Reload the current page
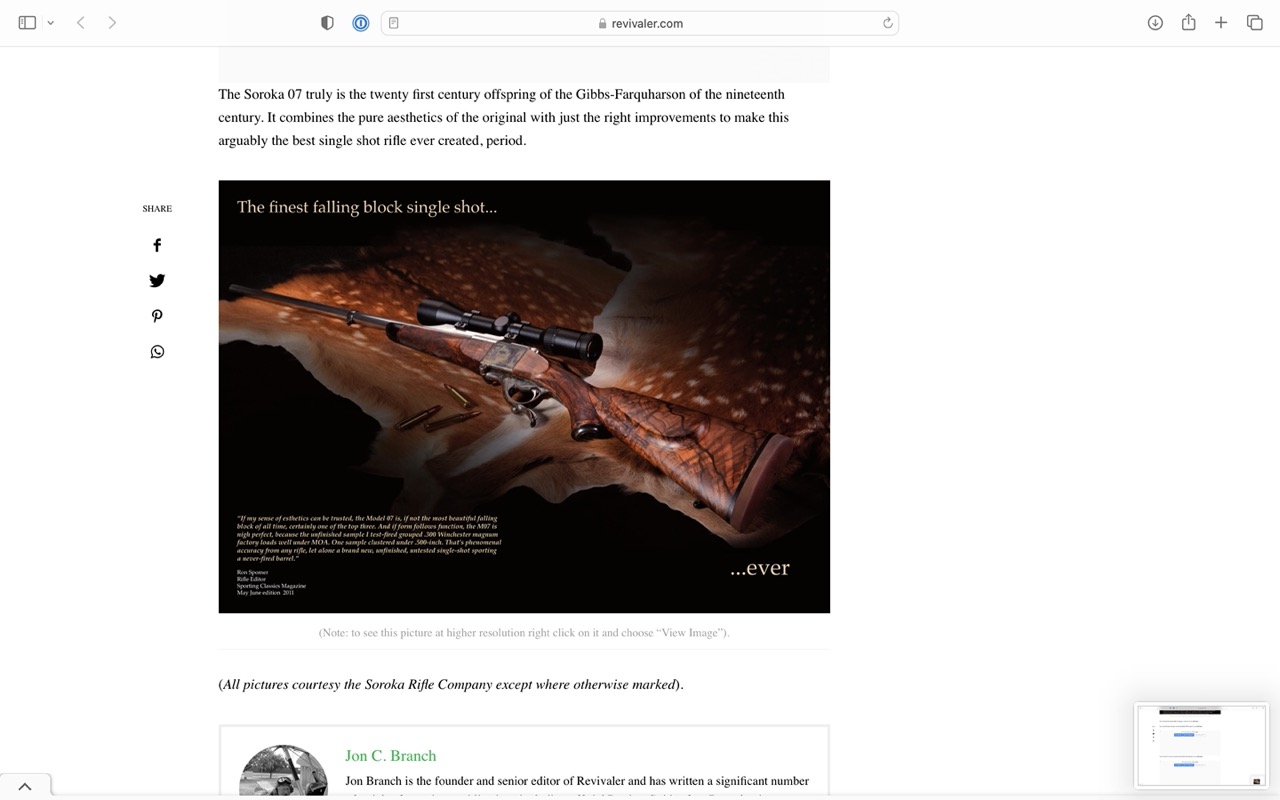The height and width of the screenshot is (800, 1280). [x=887, y=23]
